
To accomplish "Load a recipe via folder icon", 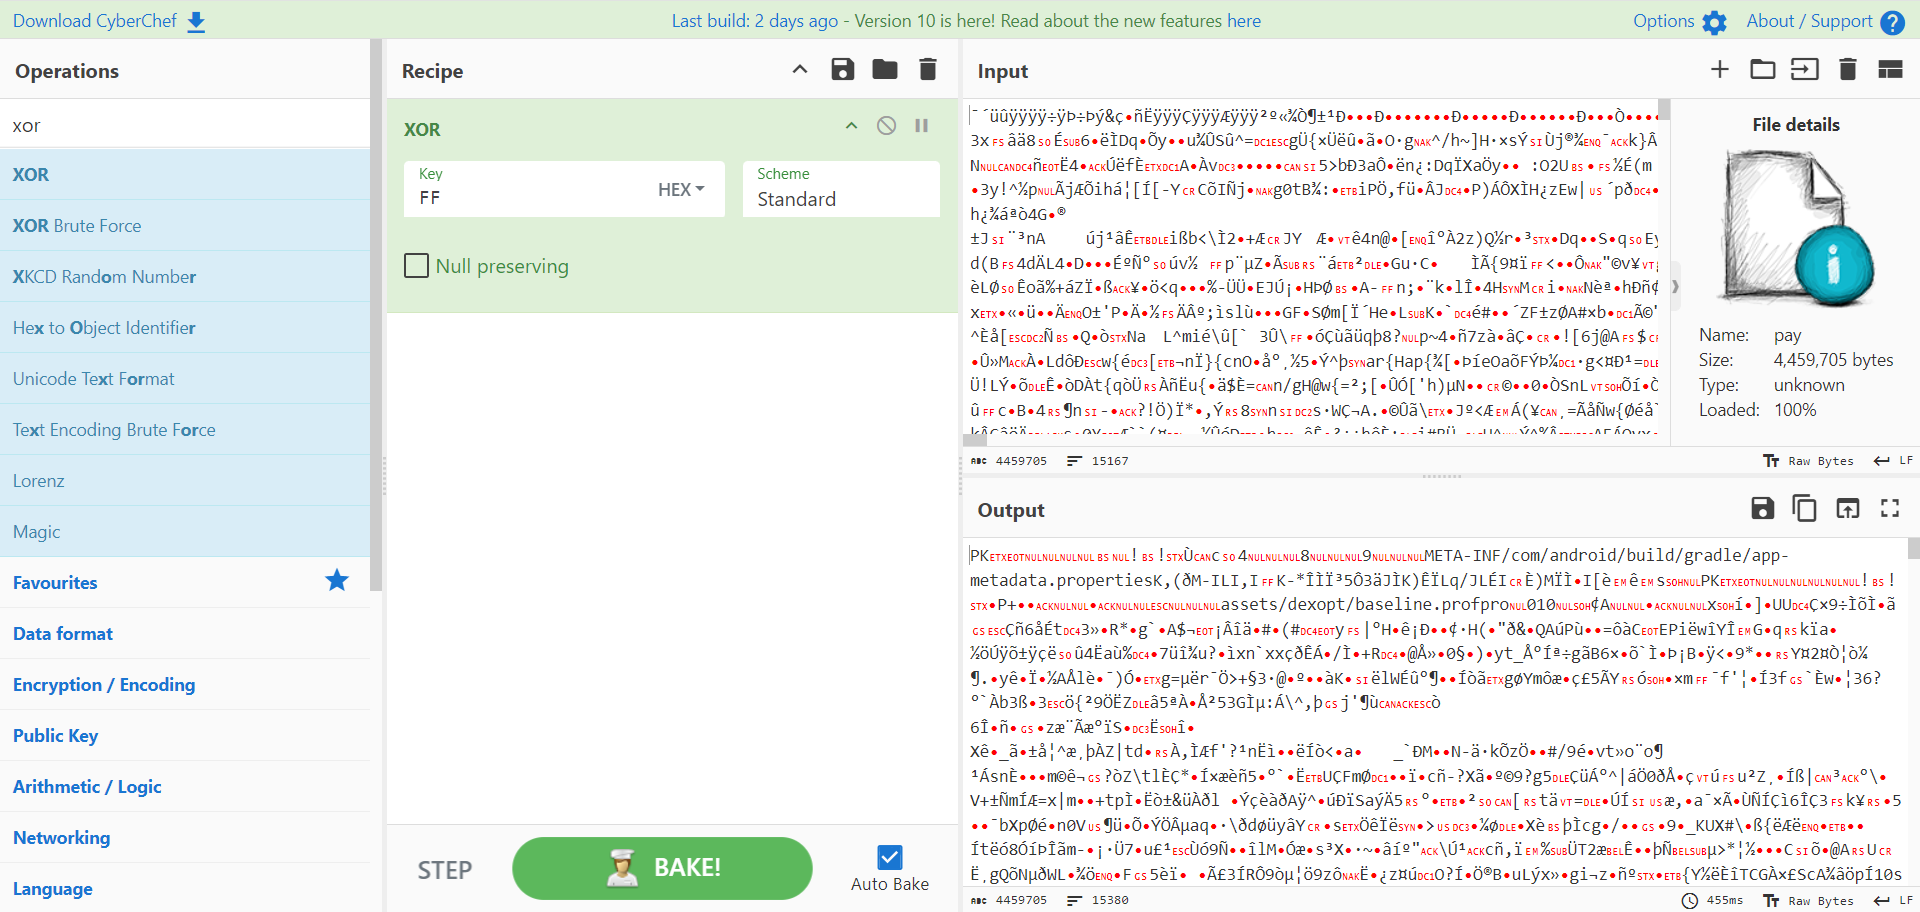I will [884, 70].
